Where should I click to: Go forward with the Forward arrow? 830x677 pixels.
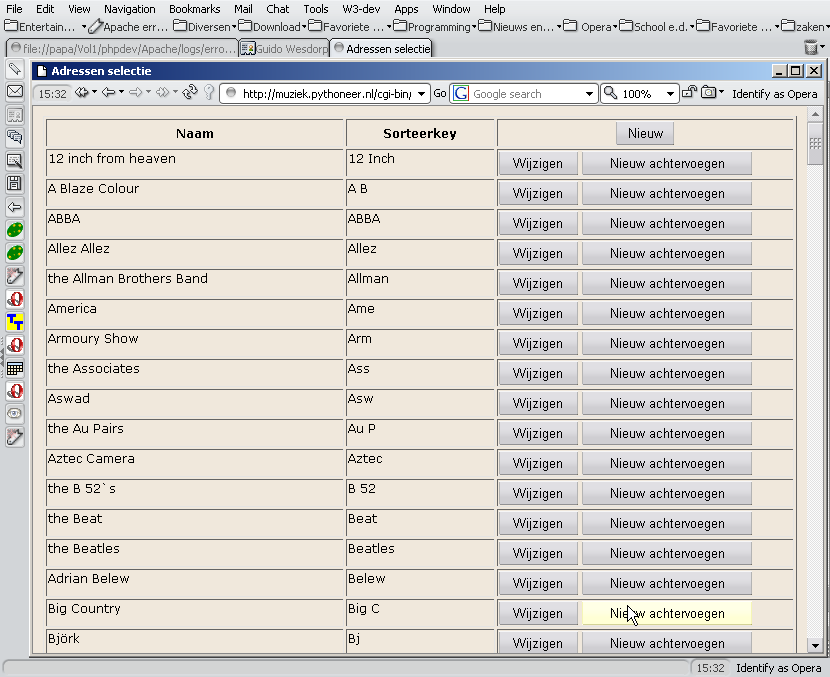click(x=136, y=93)
